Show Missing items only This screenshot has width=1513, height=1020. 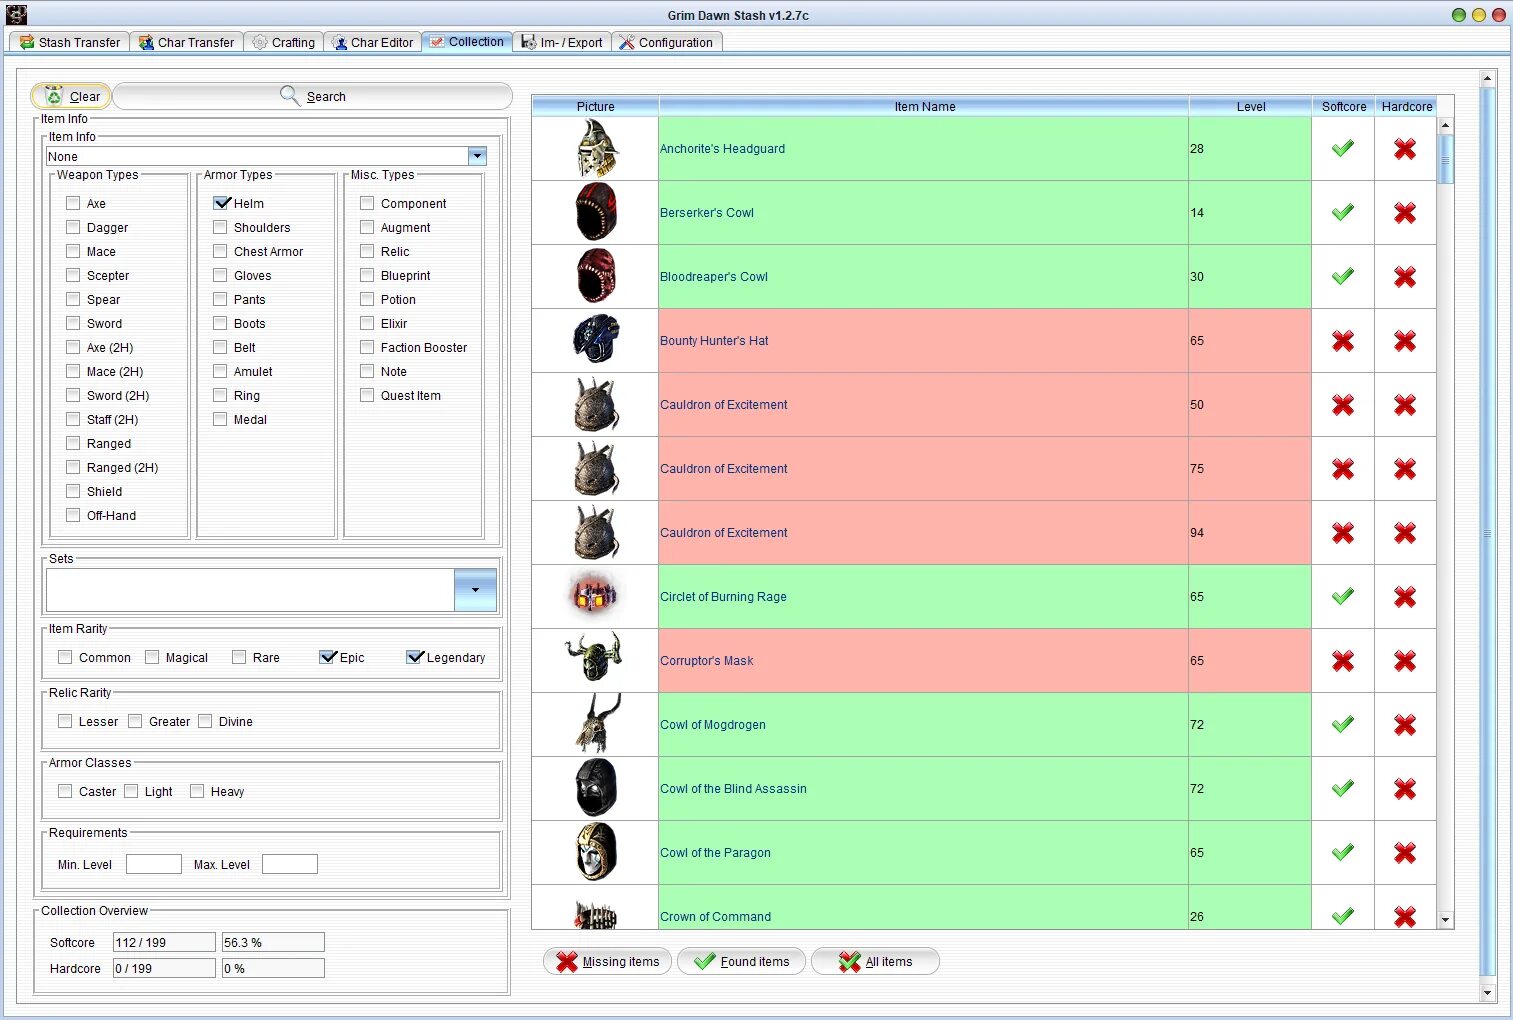[608, 961]
